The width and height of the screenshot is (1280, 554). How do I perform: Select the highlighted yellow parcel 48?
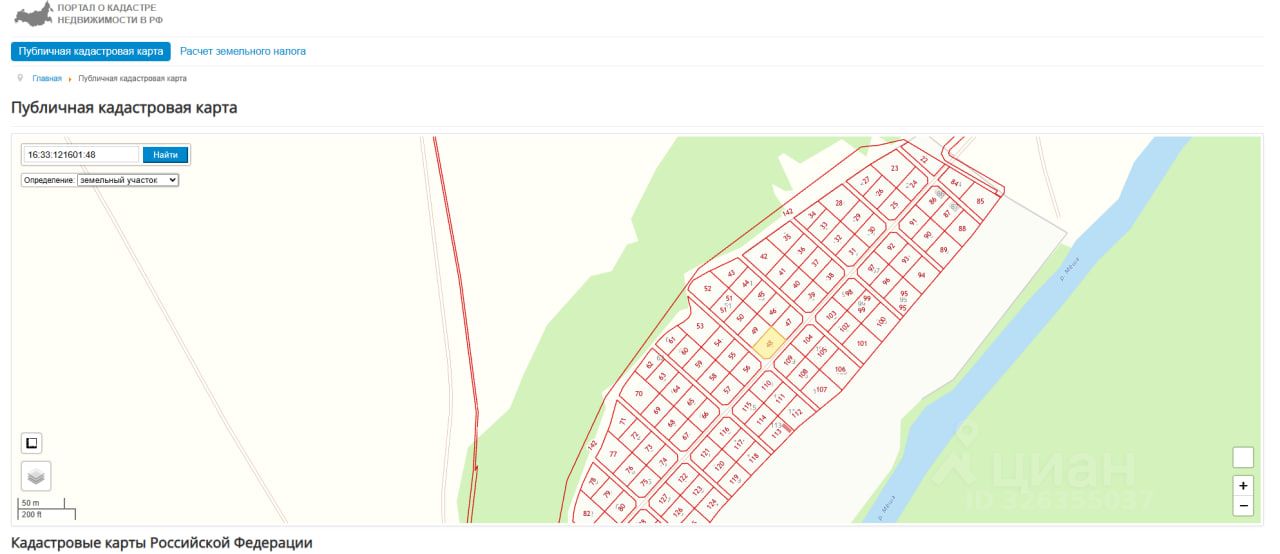coord(767,343)
